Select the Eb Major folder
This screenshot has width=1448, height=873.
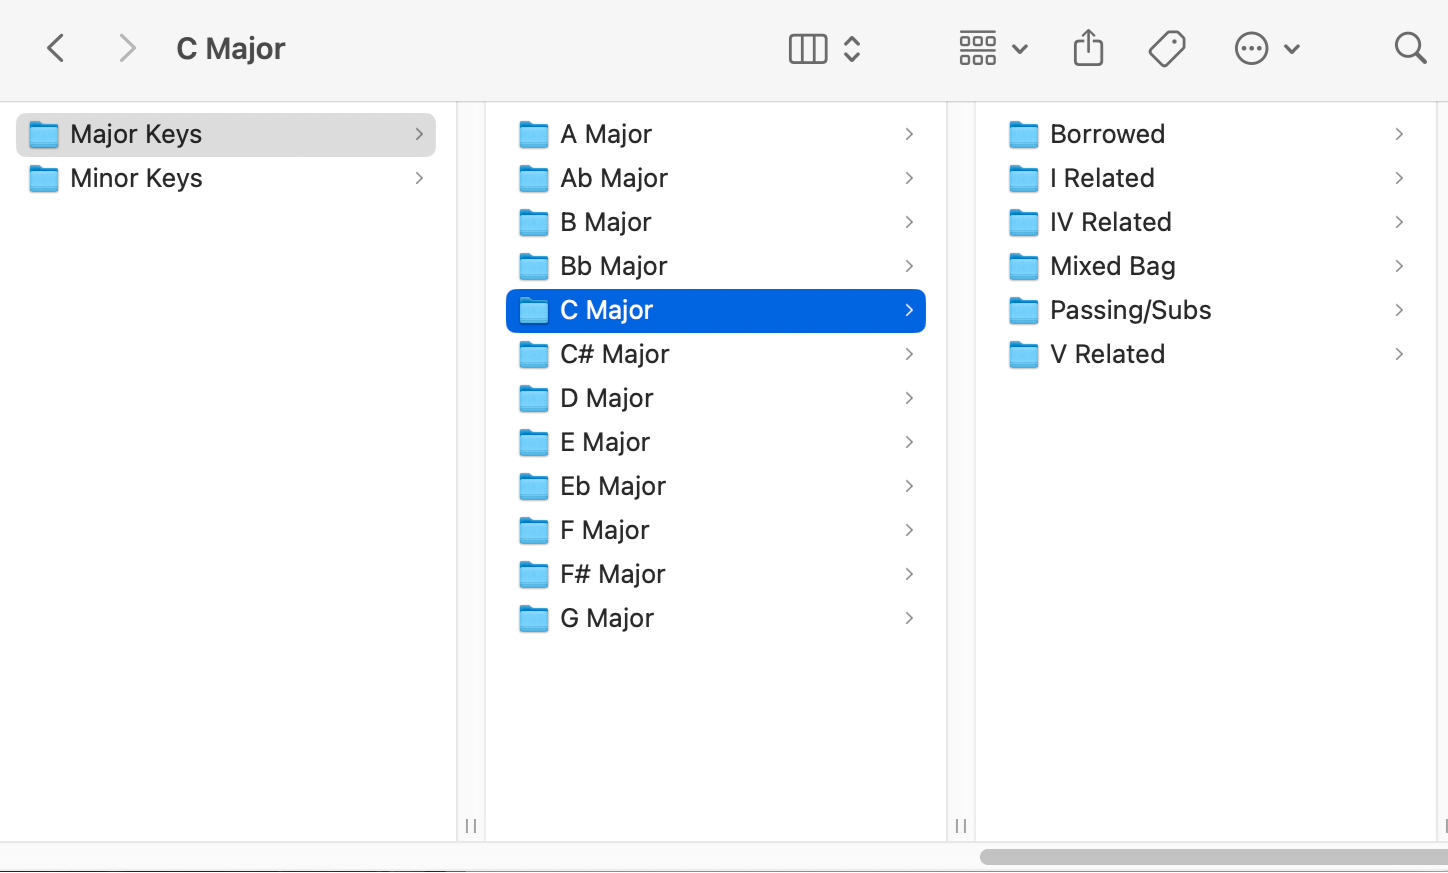coord(612,486)
